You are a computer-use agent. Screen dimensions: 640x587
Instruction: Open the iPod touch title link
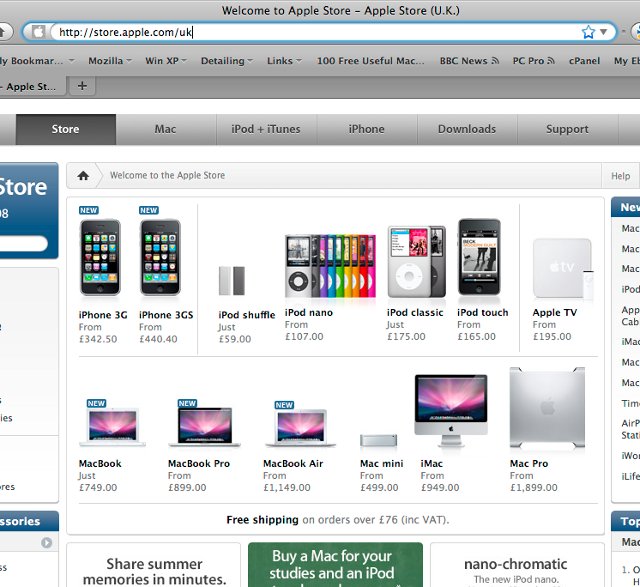483,313
